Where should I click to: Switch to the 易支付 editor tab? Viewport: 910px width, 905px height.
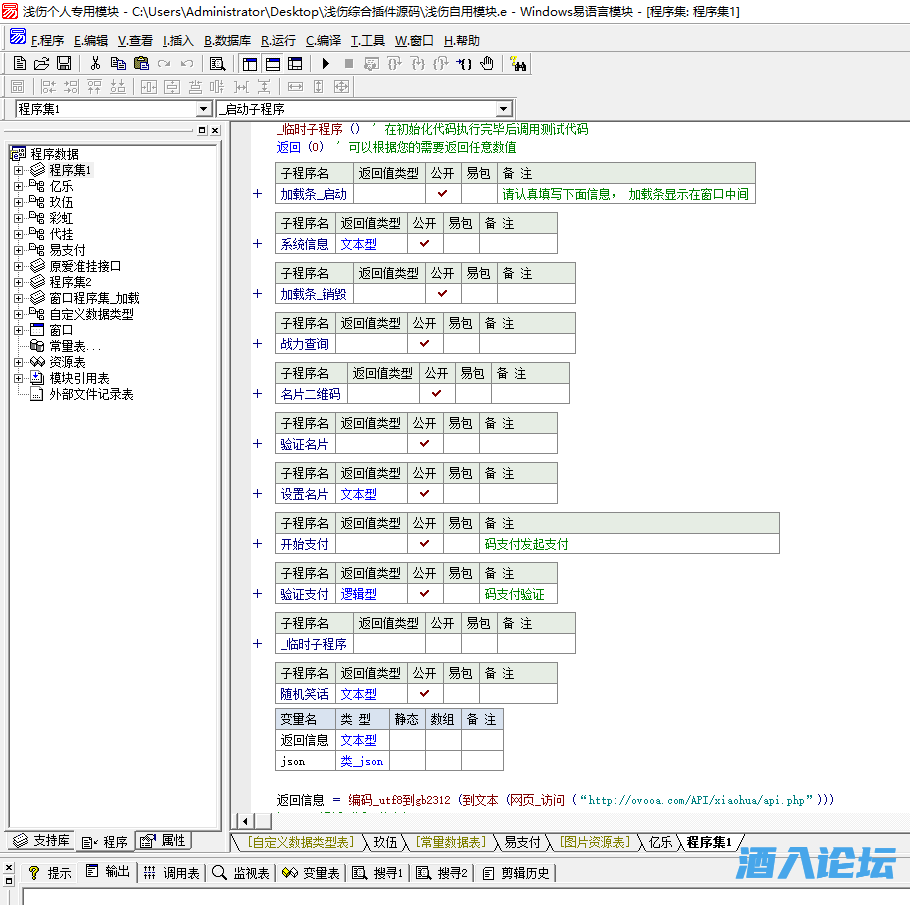(x=521, y=842)
